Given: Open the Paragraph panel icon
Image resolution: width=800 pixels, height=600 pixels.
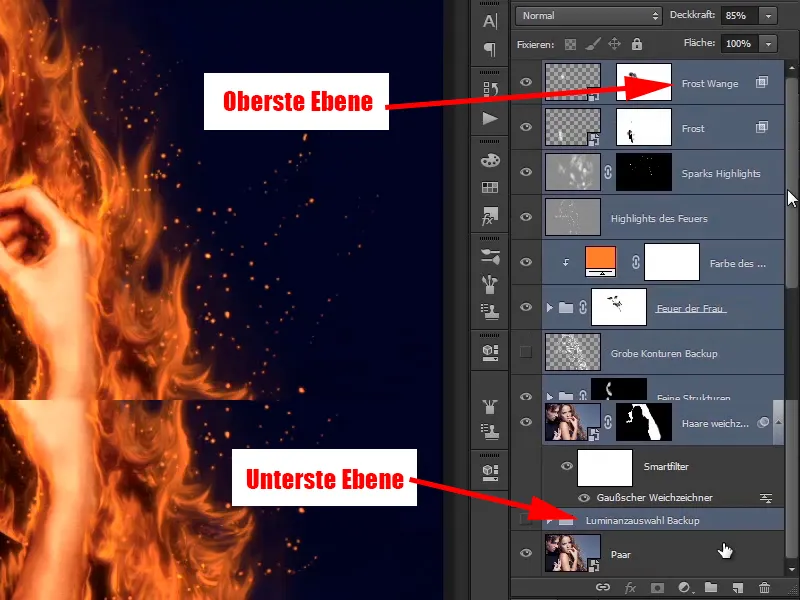Looking at the screenshot, I should coord(490,49).
